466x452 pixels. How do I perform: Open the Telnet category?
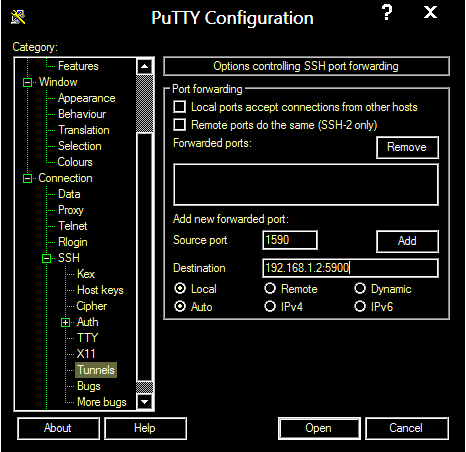tap(73, 226)
